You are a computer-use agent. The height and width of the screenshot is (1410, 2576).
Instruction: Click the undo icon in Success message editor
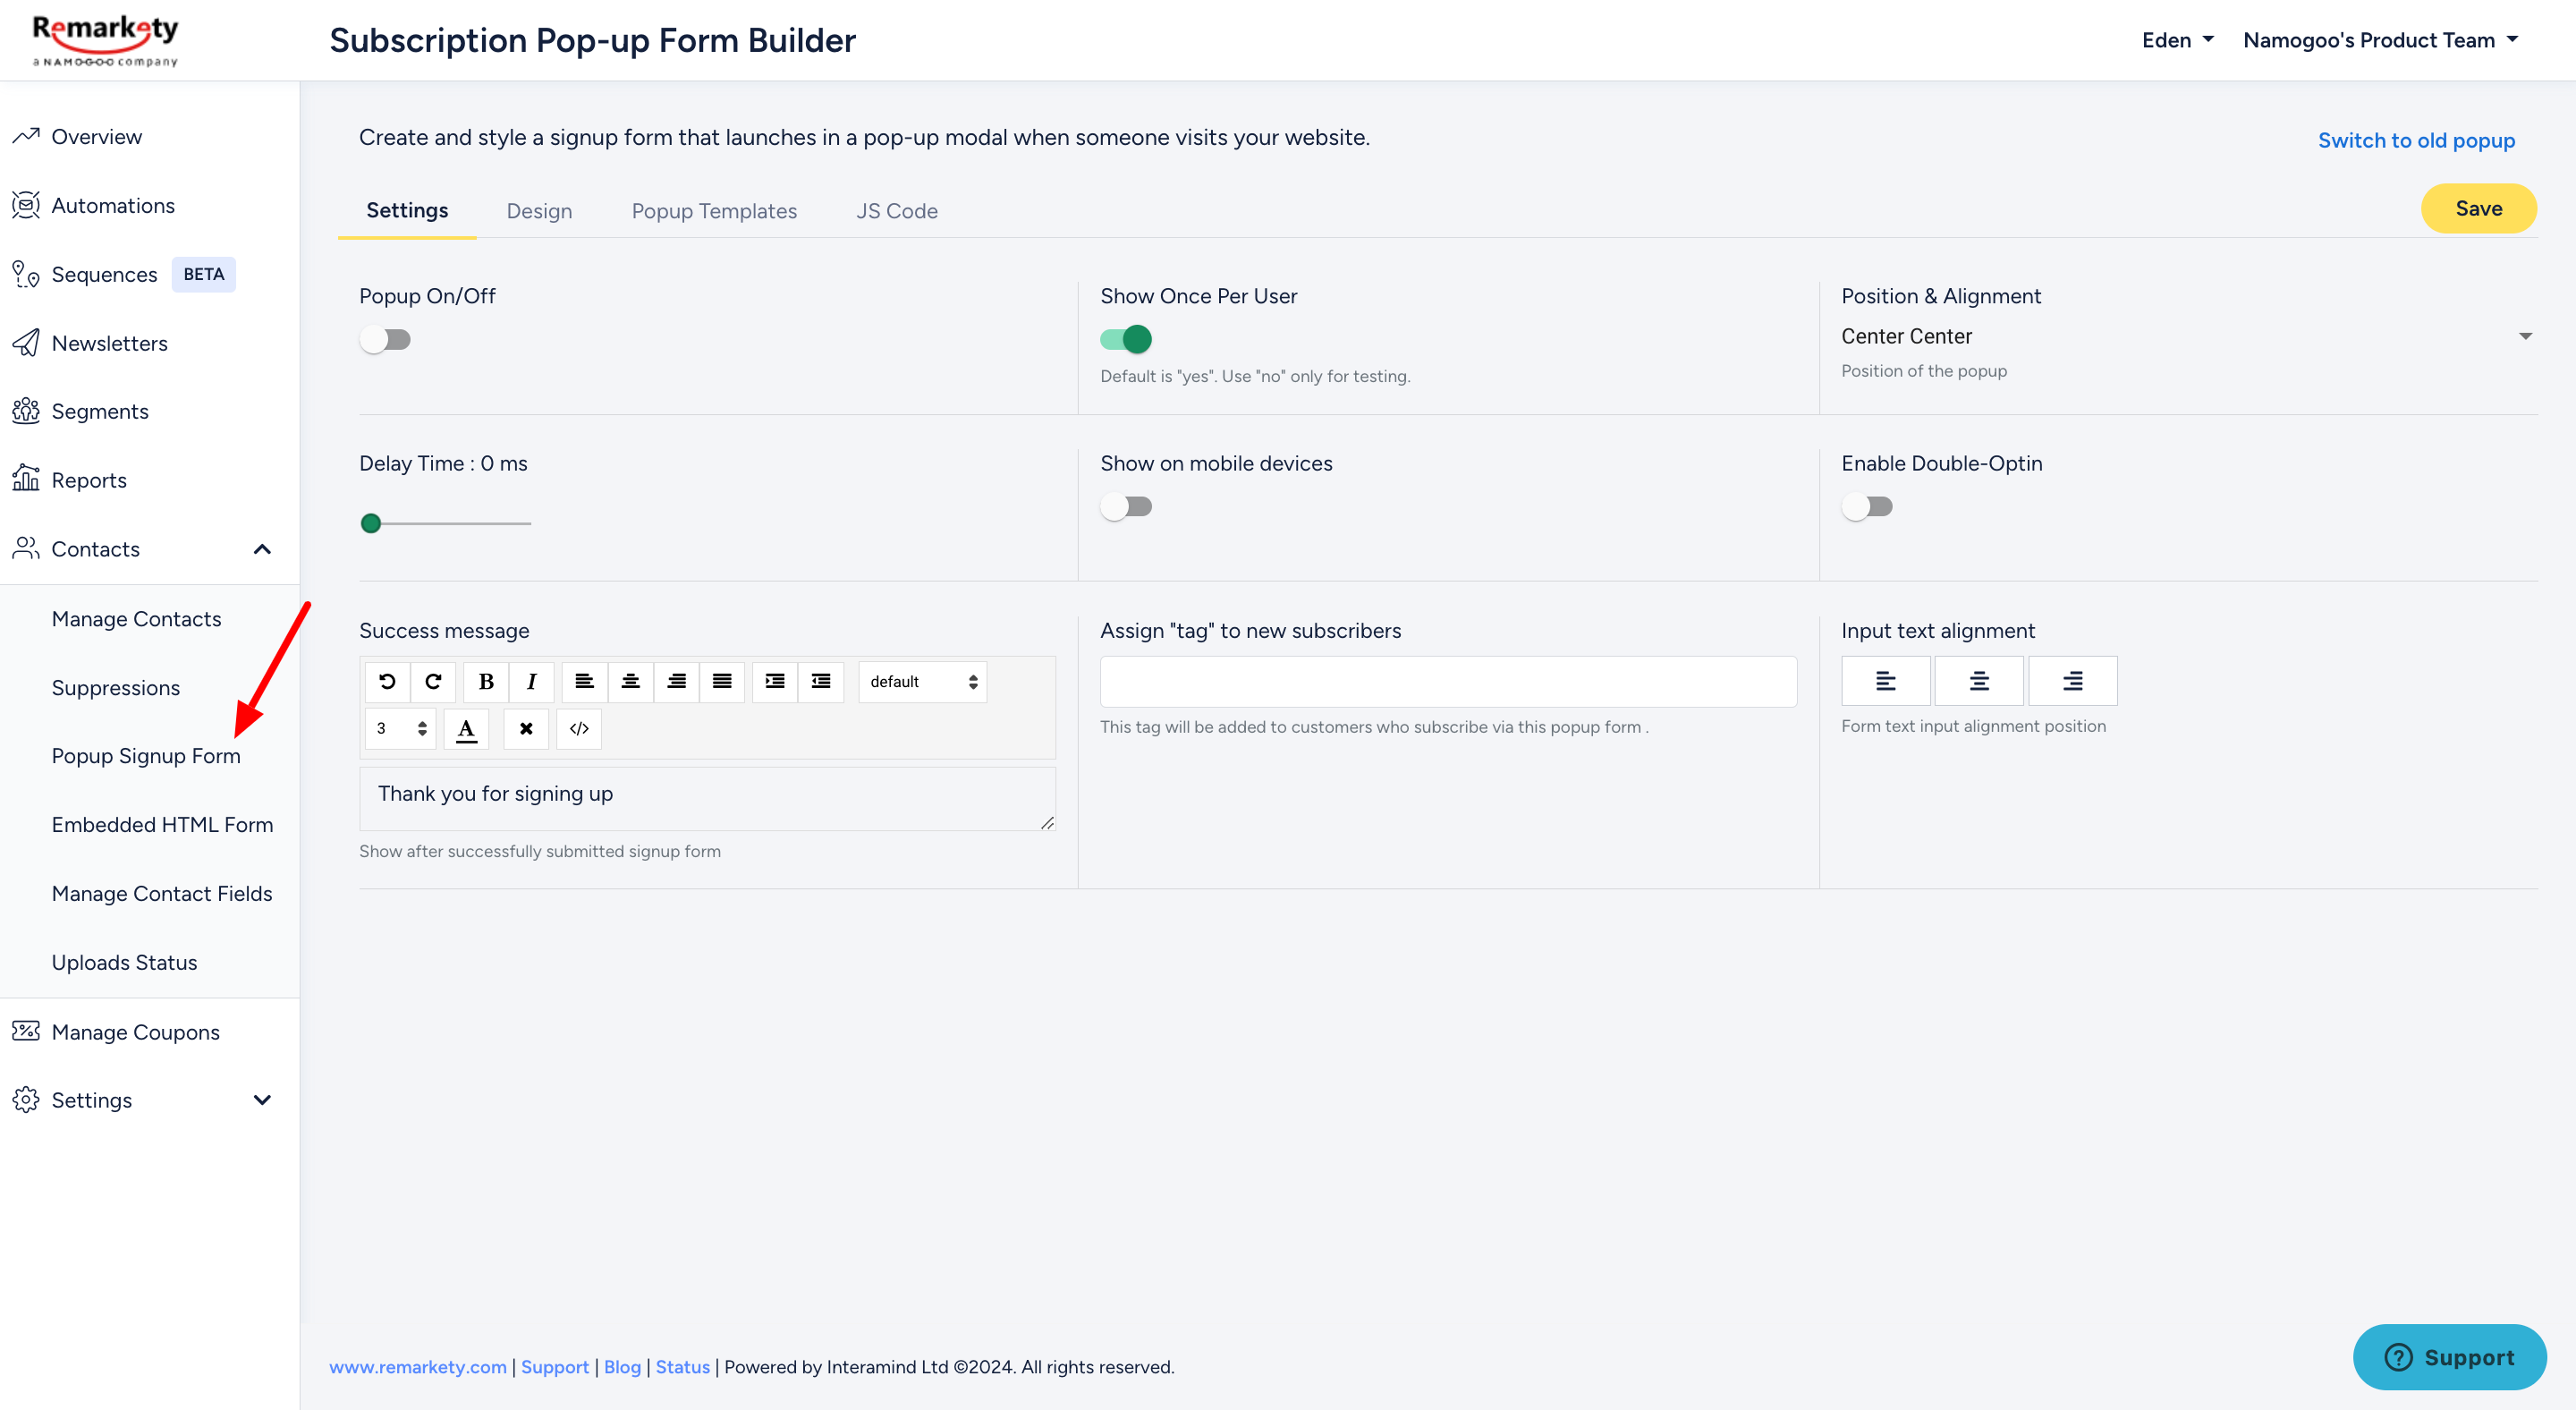[387, 682]
